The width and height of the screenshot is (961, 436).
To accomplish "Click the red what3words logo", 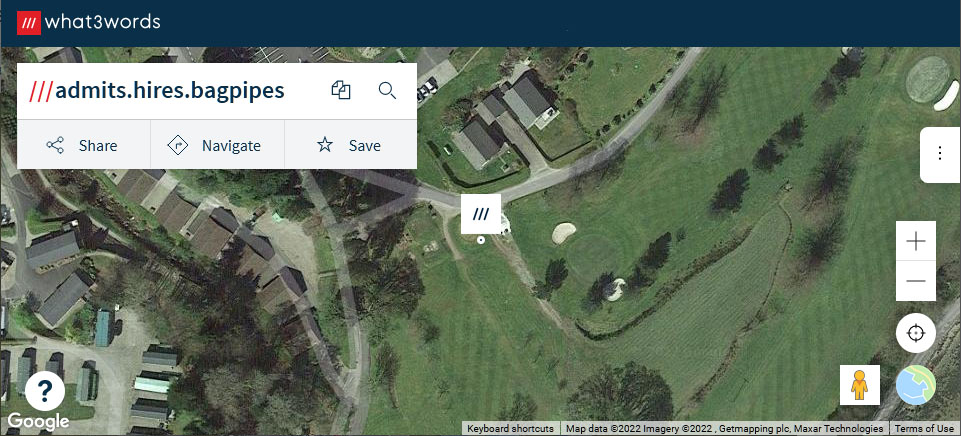I will pyautogui.click(x=29, y=23).
